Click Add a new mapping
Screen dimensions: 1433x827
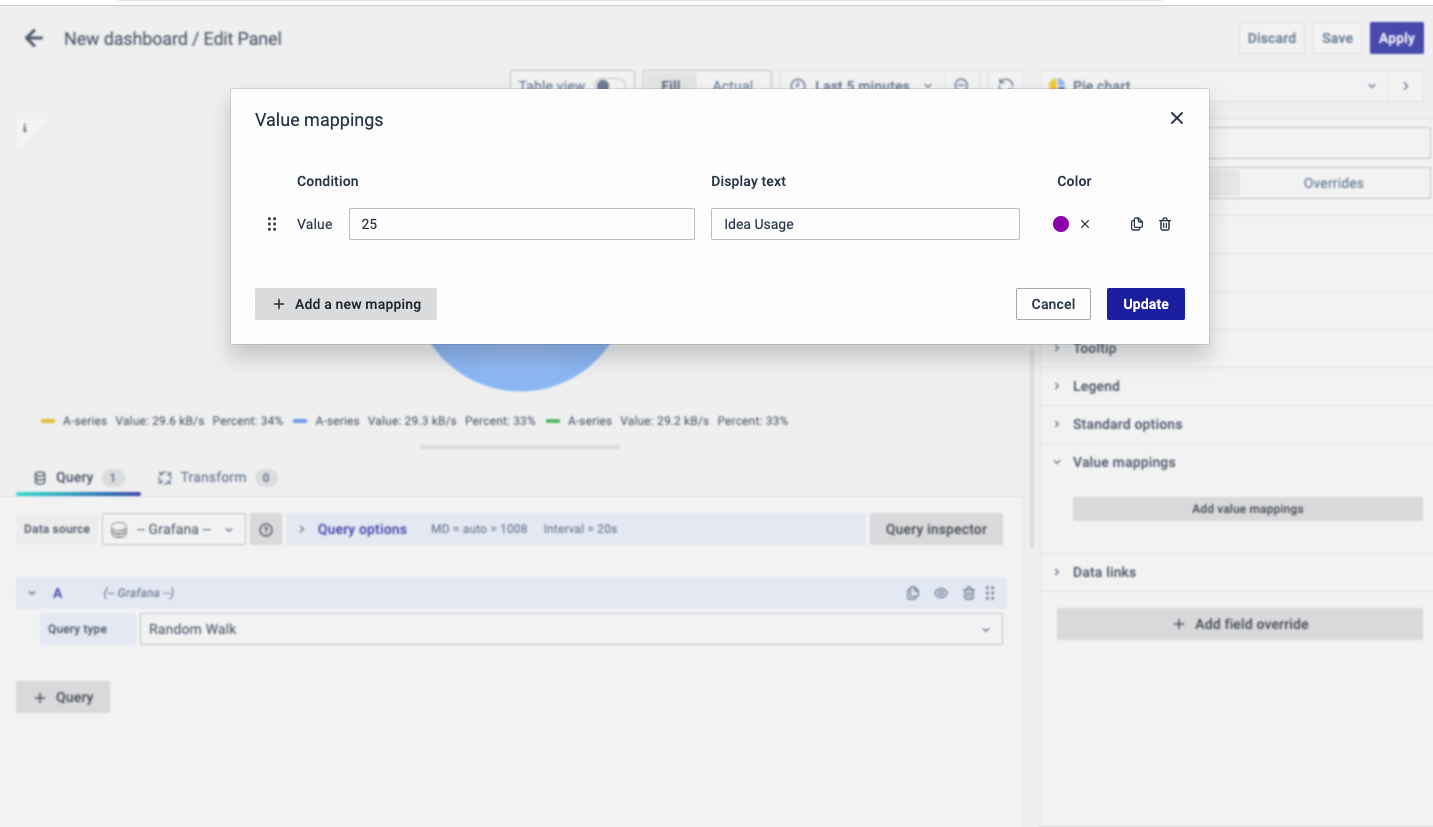coord(346,305)
